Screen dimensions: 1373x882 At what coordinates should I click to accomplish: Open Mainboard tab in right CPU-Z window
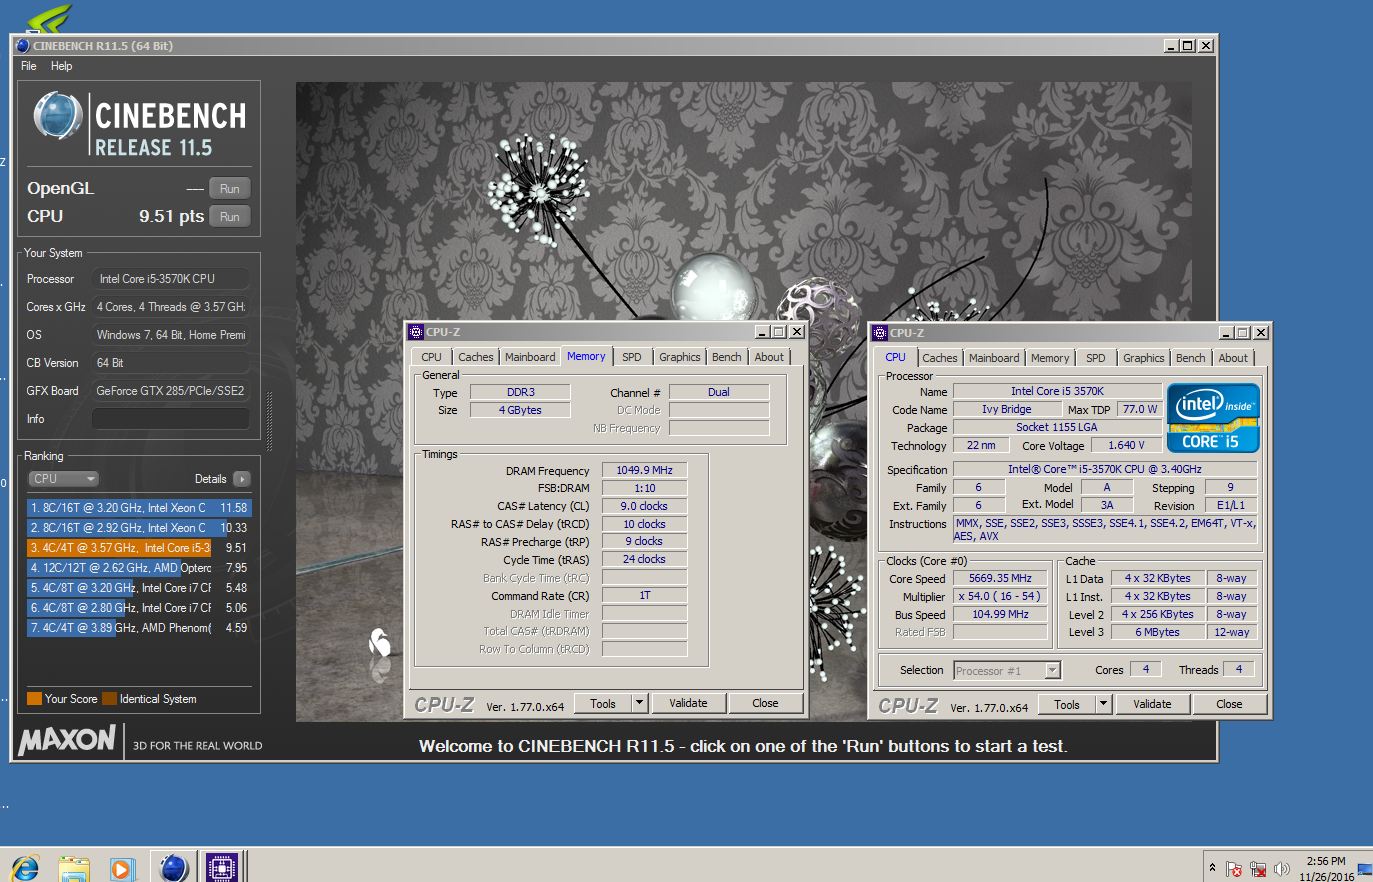(x=994, y=358)
